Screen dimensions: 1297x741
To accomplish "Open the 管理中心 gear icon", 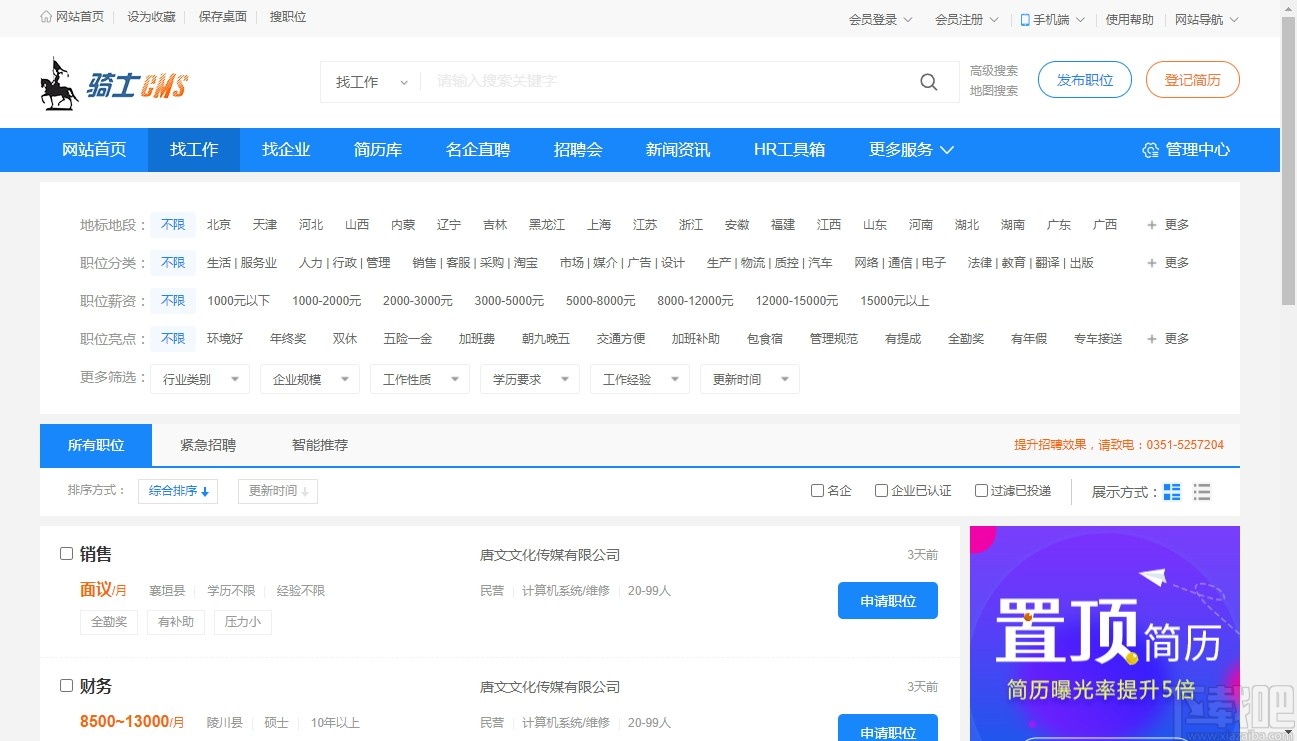I will (x=1148, y=149).
